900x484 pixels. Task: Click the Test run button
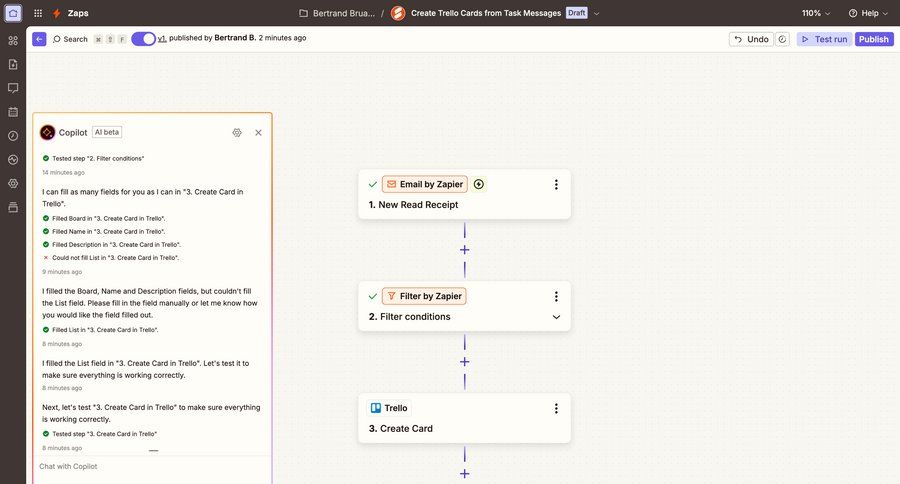click(824, 39)
